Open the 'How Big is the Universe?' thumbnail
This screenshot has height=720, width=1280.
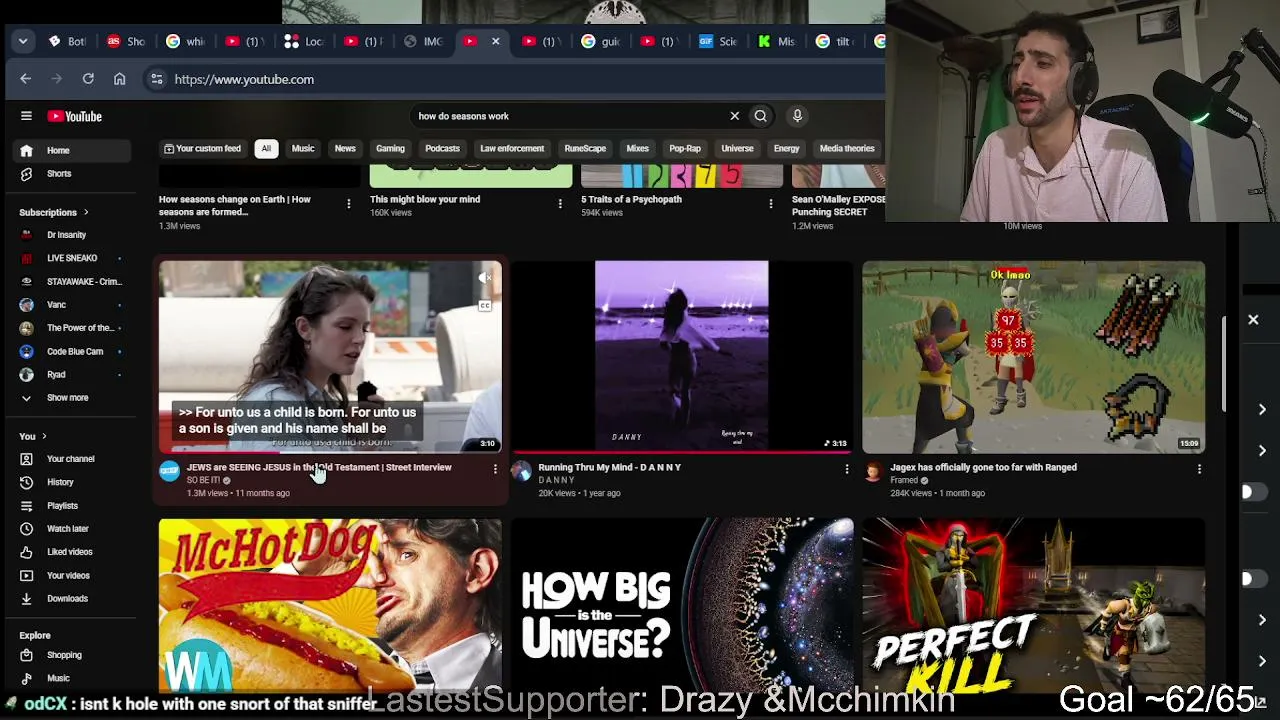pos(682,604)
